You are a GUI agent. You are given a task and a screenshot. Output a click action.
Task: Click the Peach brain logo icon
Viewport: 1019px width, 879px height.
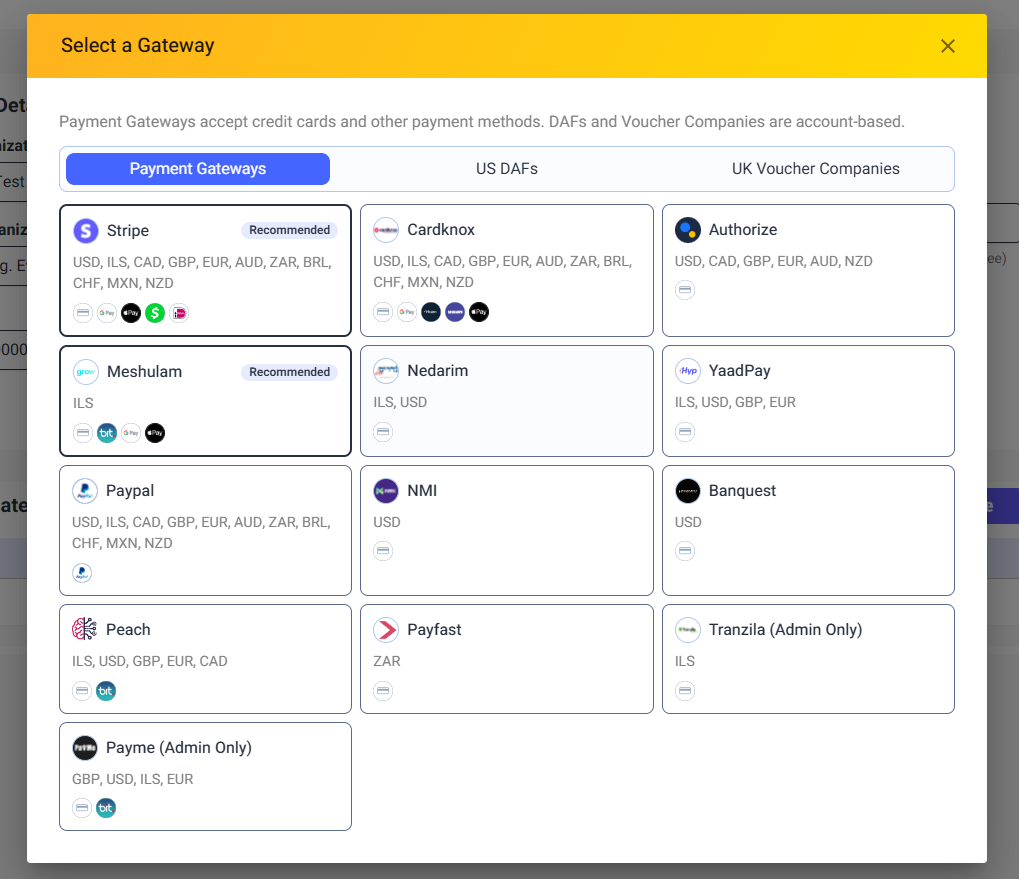click(84, 630)
